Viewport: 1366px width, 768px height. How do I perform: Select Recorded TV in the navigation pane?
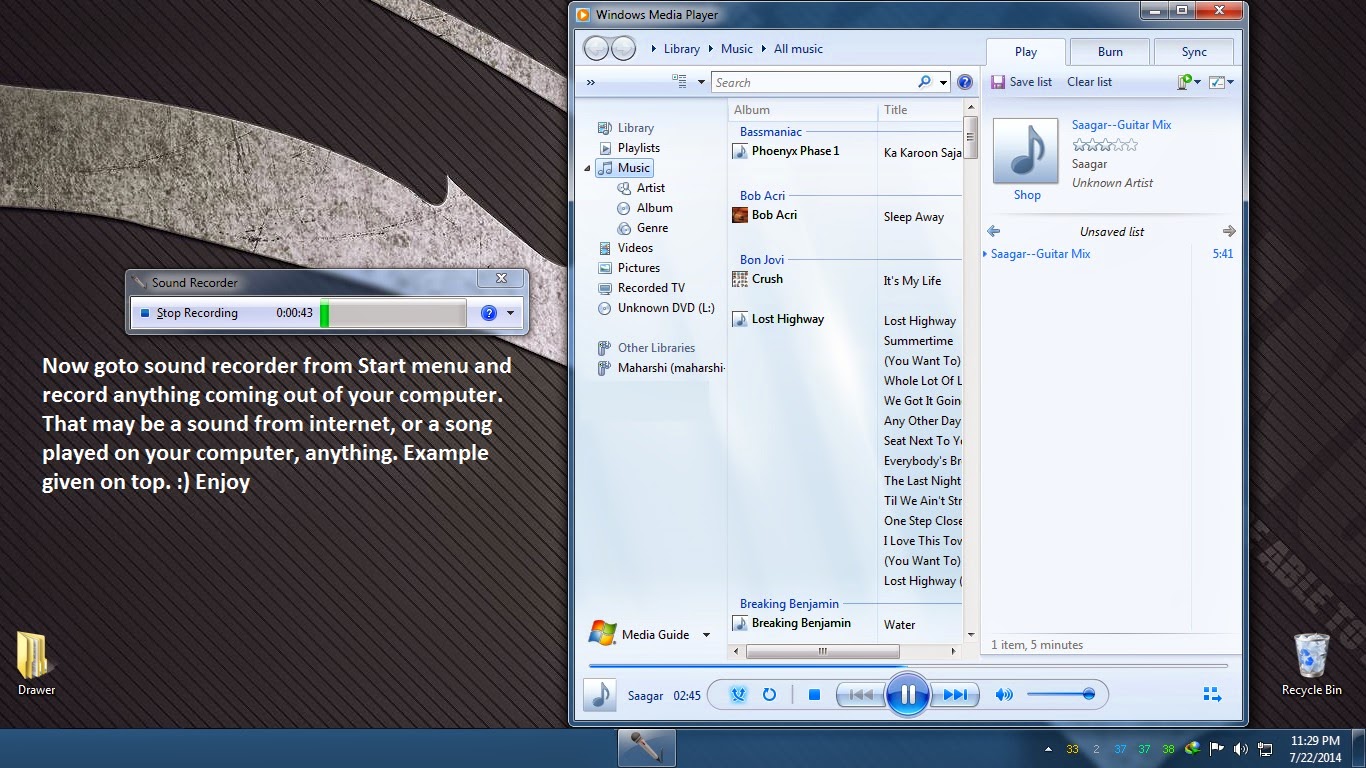click(x=651, y=288)
